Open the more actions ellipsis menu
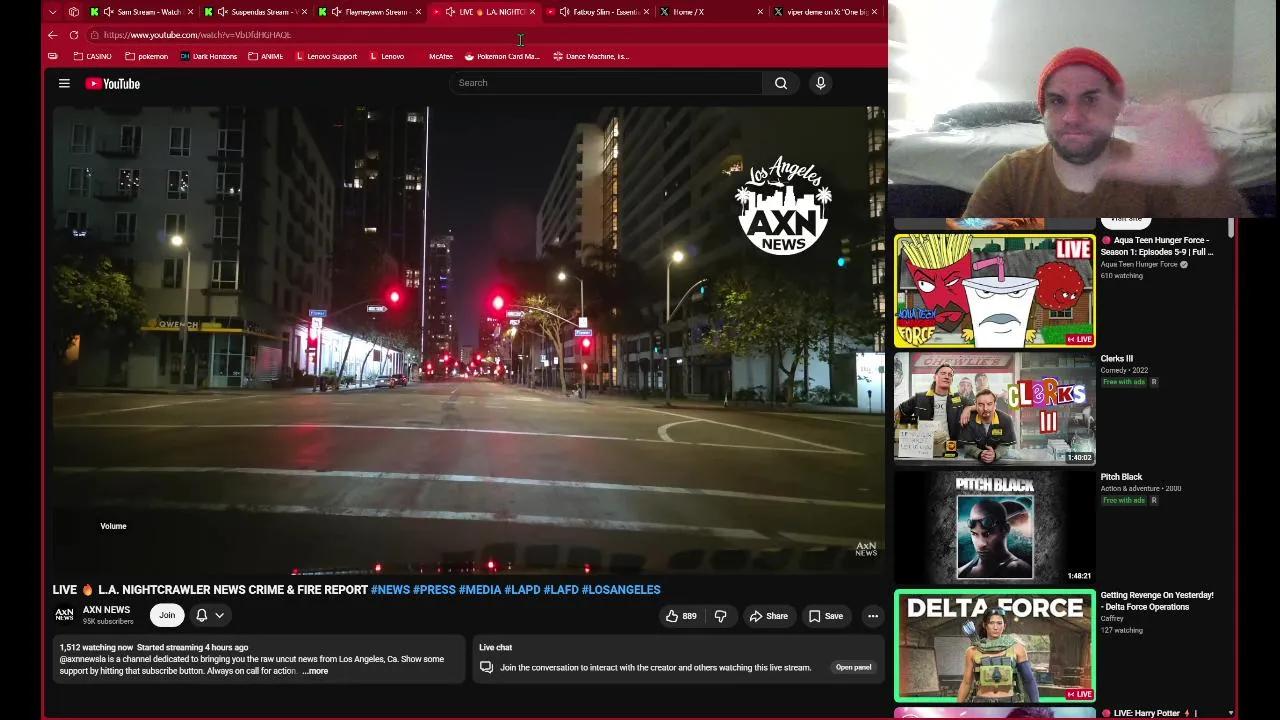 point(873,616)
